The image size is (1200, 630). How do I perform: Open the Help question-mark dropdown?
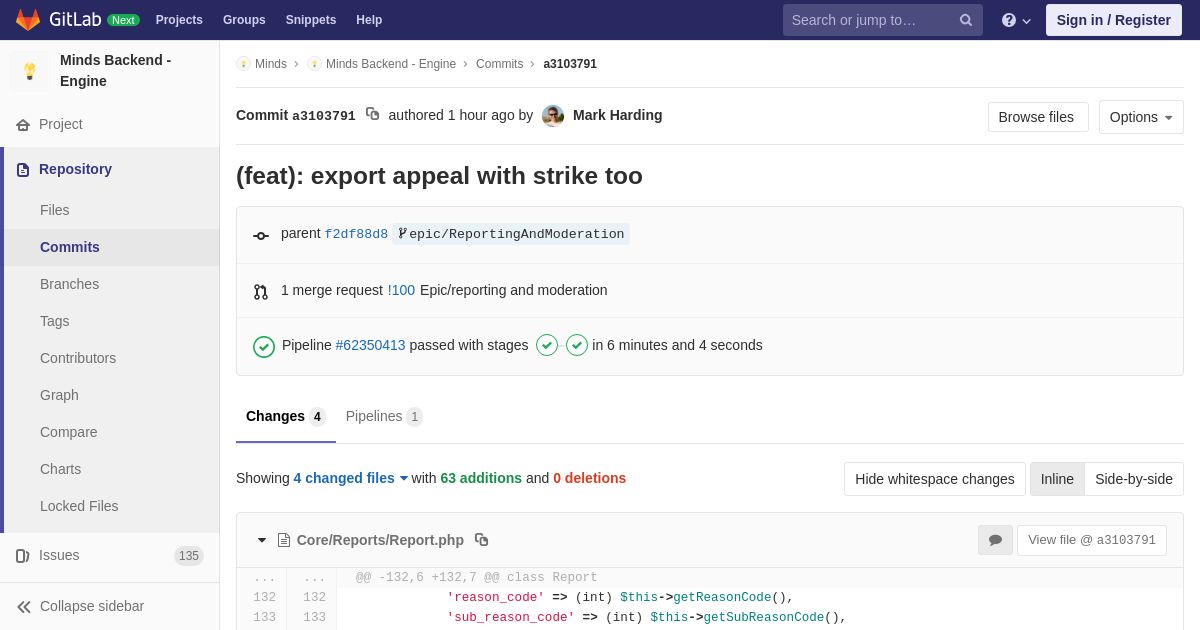click(1015, 20)
